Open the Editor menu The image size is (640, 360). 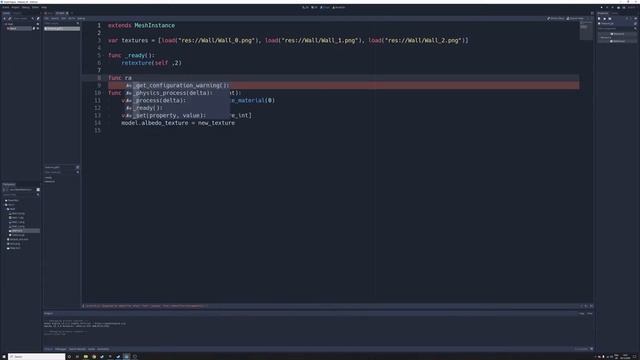[35, 7]
